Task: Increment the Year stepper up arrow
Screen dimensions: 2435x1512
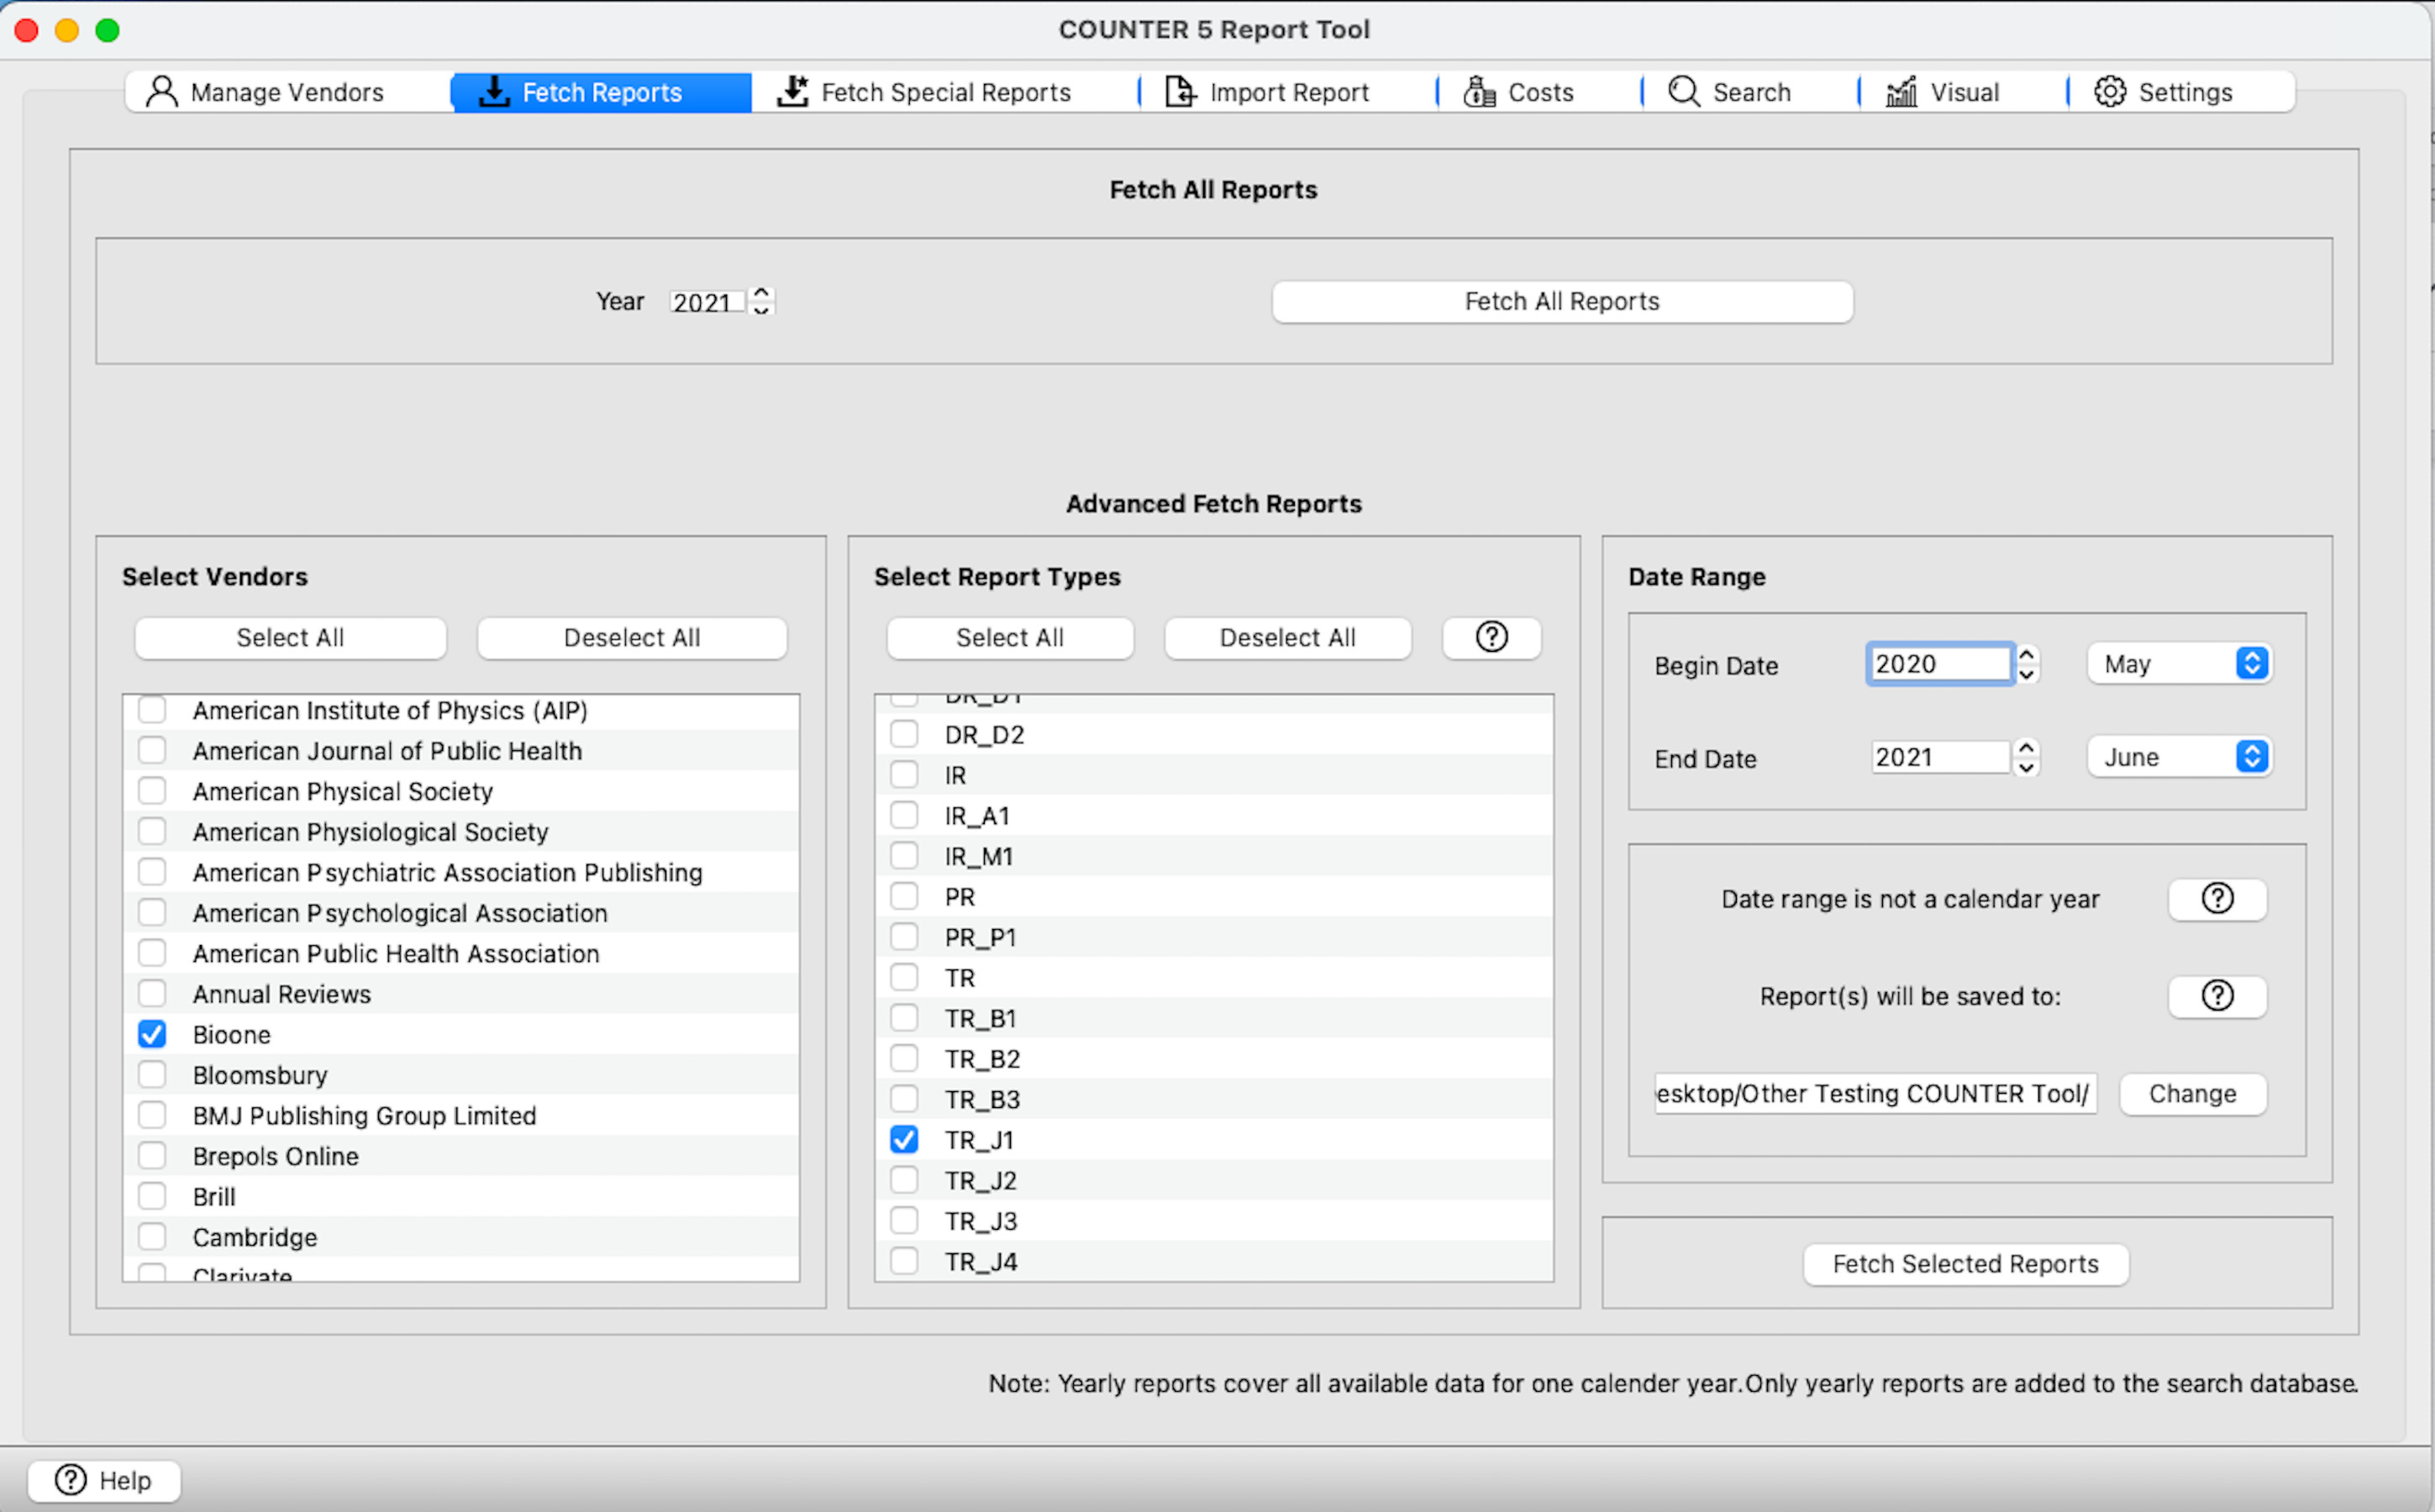Action: 762,293
